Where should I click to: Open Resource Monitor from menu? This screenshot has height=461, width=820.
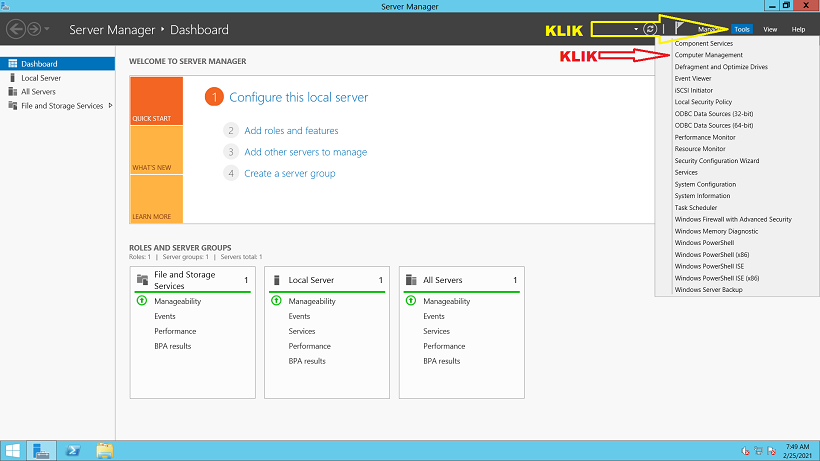(700, 149)
